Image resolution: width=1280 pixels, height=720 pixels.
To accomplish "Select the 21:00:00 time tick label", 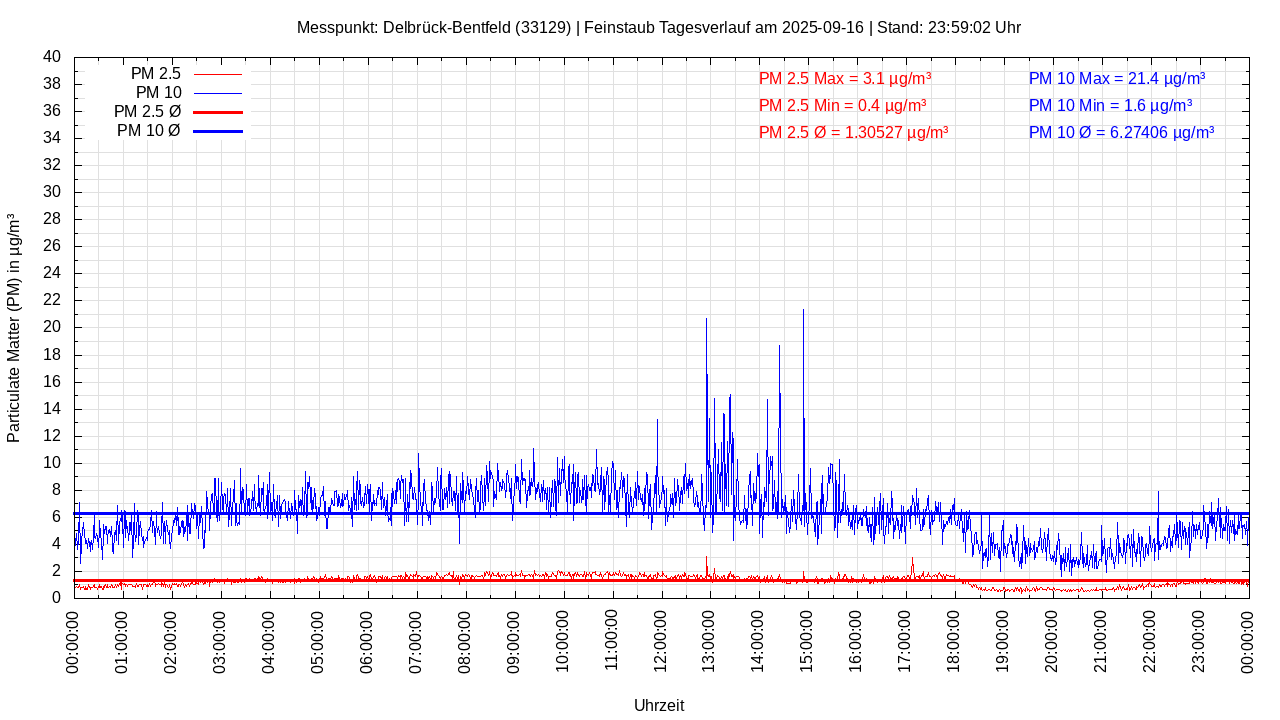I will coord(1102,641).
